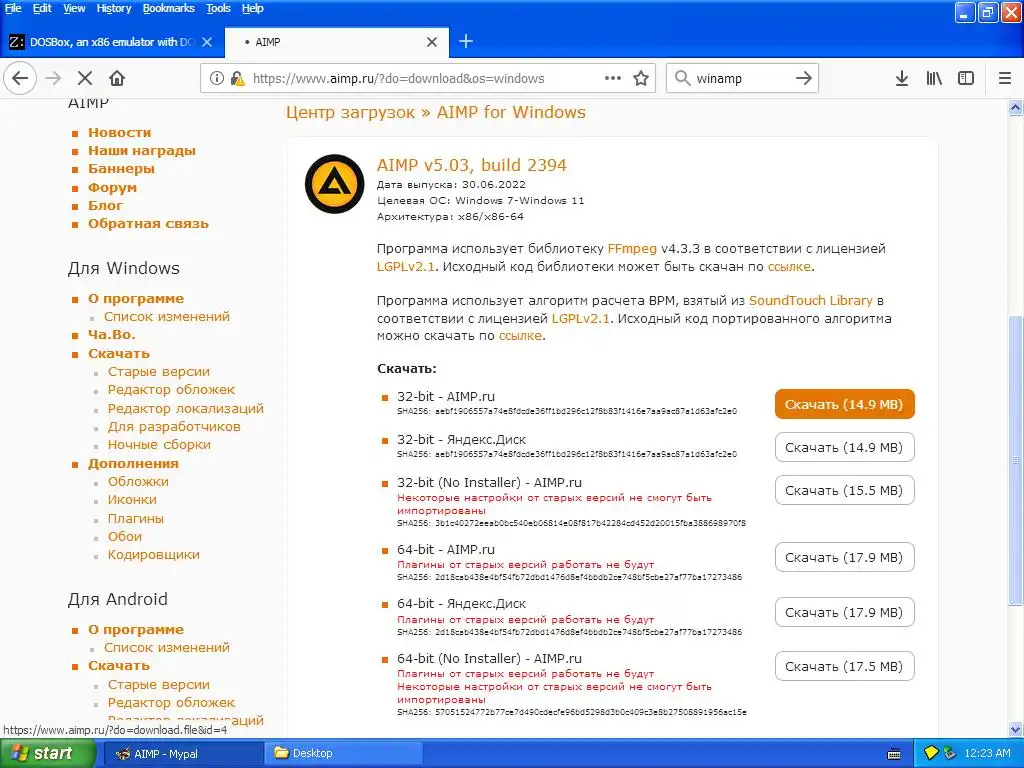Image resolution: width=1024 pixels, height=768 pixels.
Task: Submit the winamp search with arrow
Action: pyautogui.click(x=803, y=78)
